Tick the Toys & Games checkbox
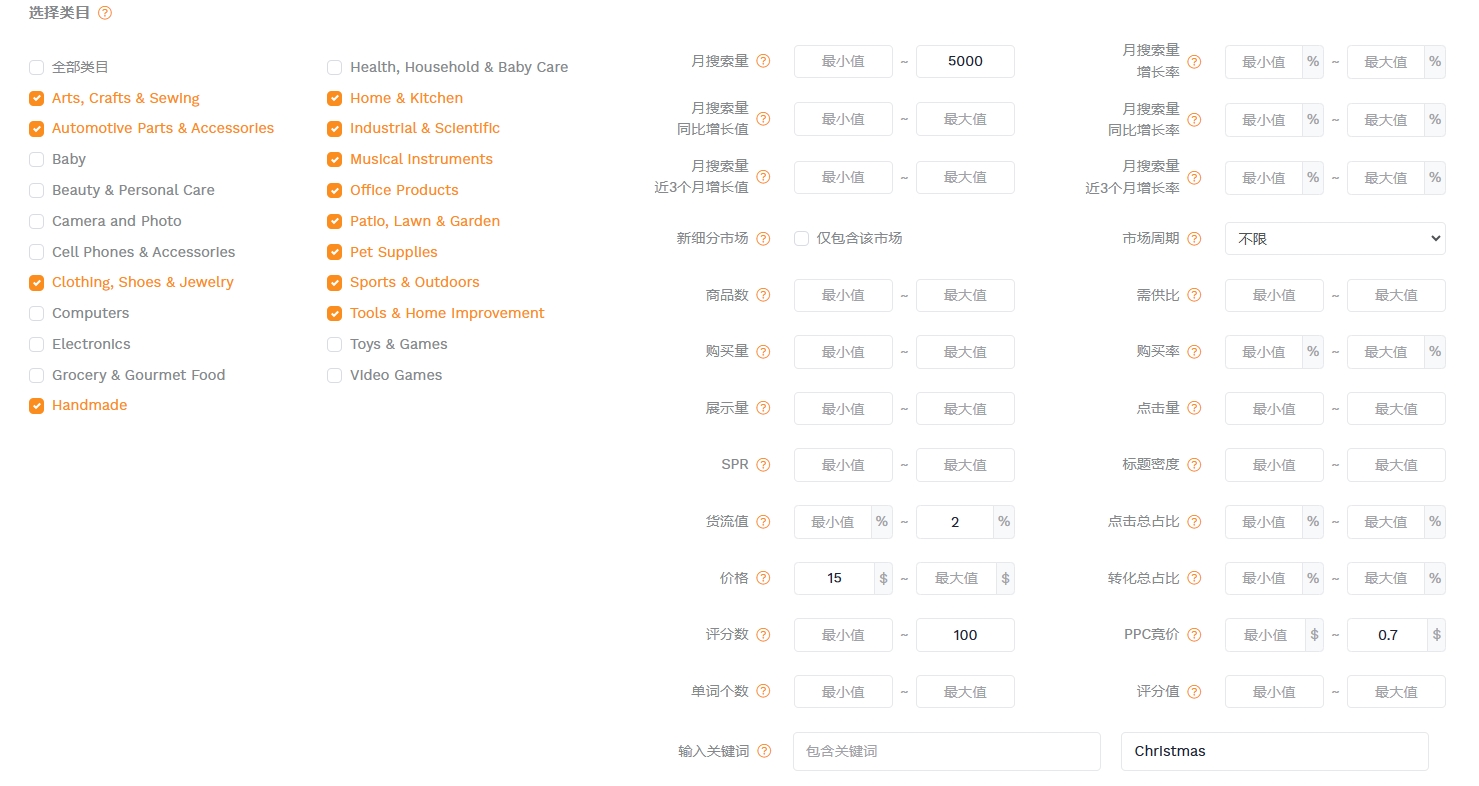 (x=334, y=344)
